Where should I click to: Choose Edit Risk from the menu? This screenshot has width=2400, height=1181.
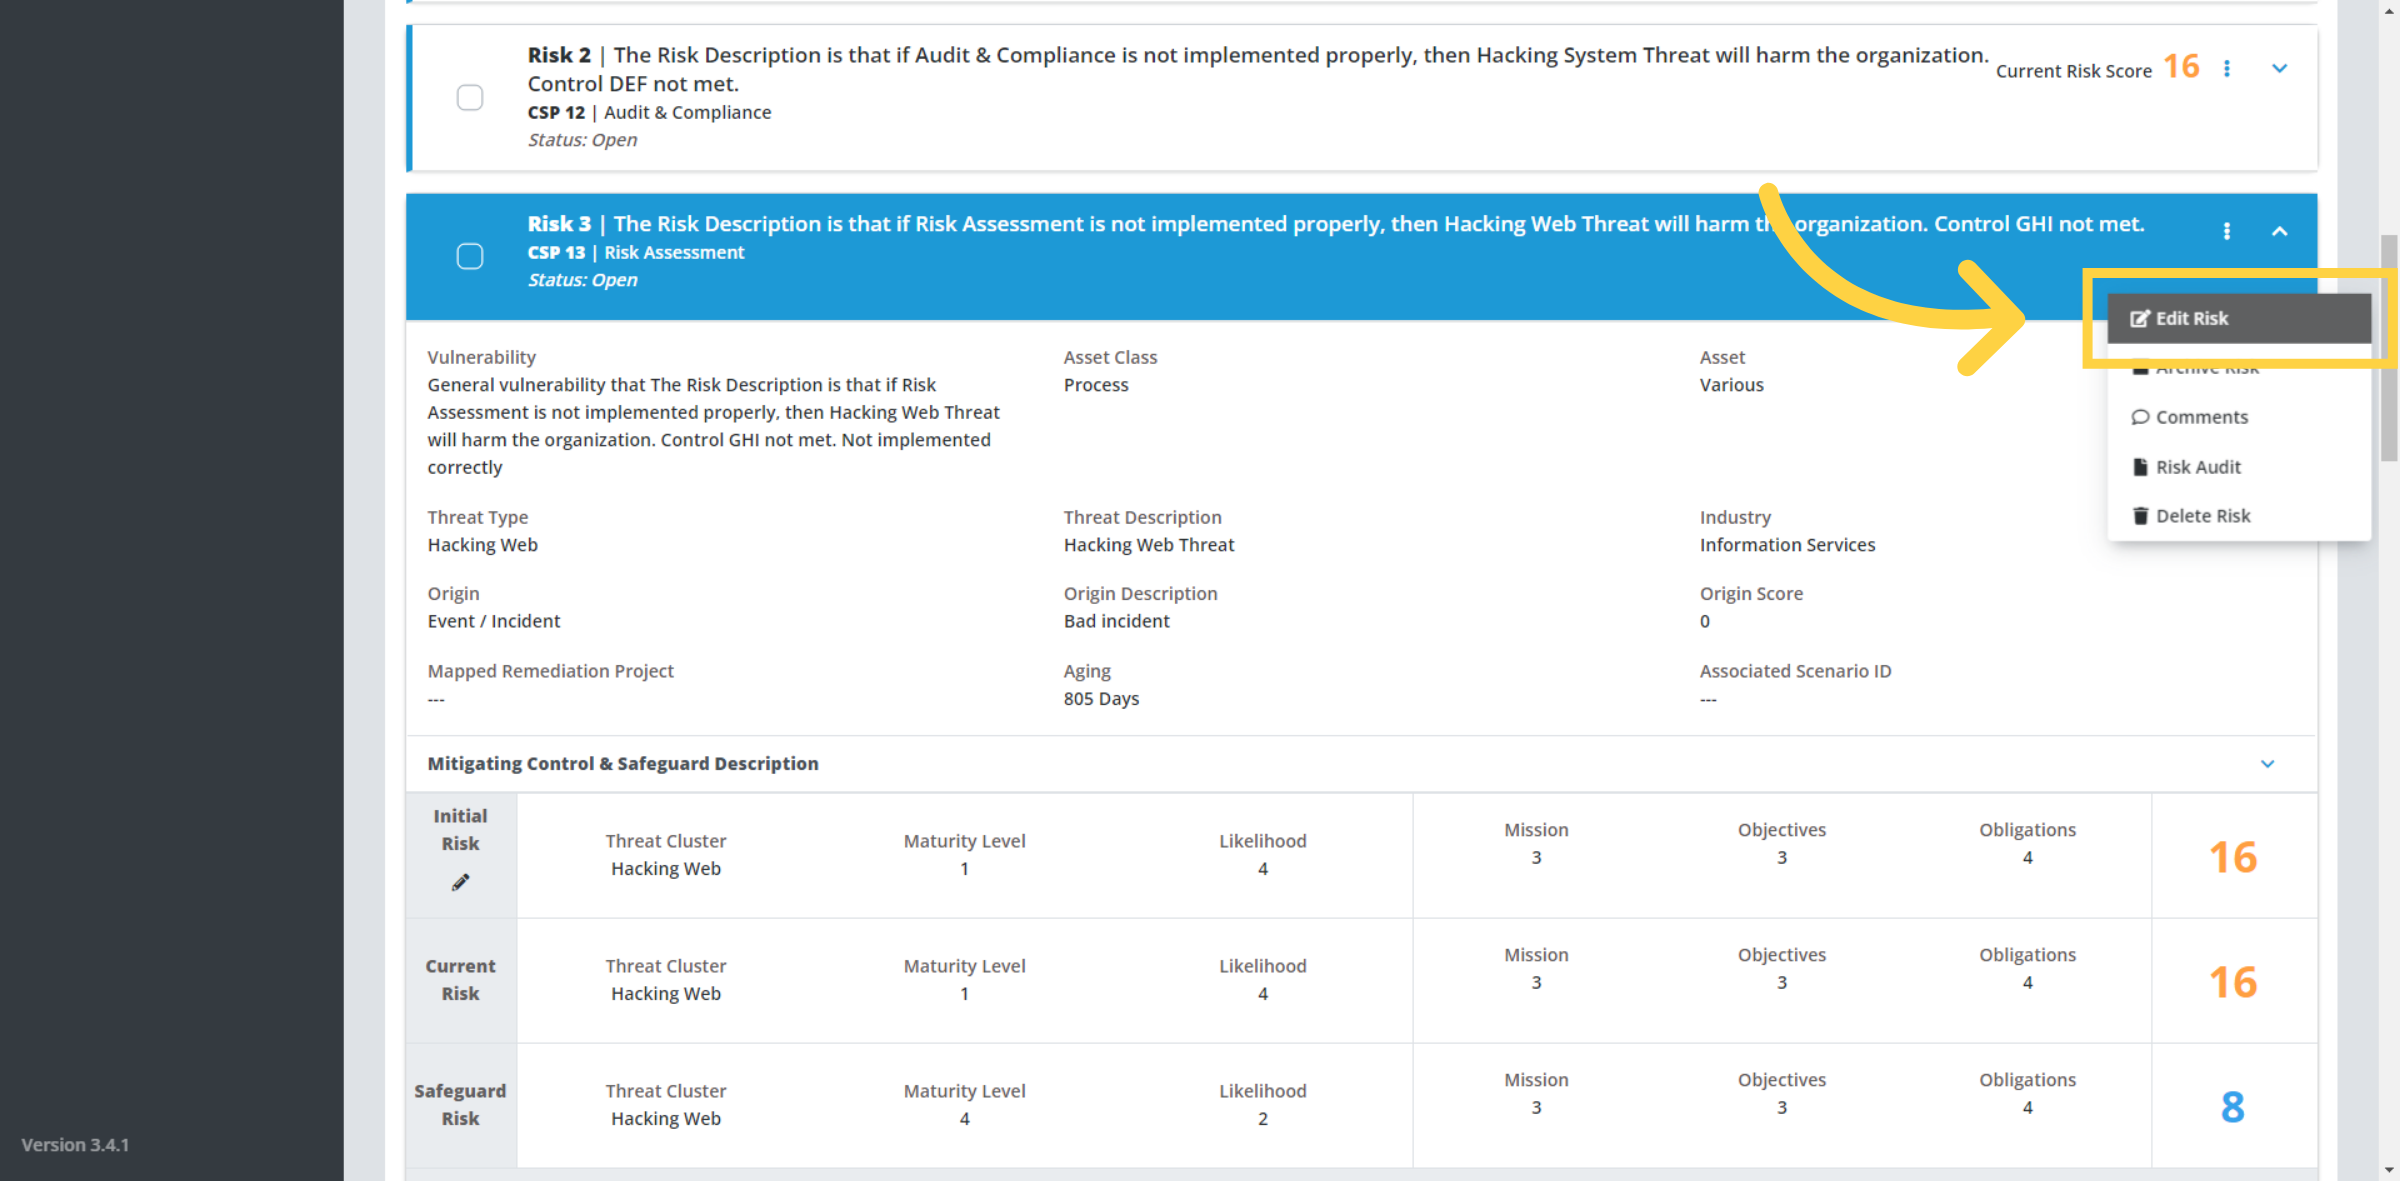click(x=2239, y=318)
